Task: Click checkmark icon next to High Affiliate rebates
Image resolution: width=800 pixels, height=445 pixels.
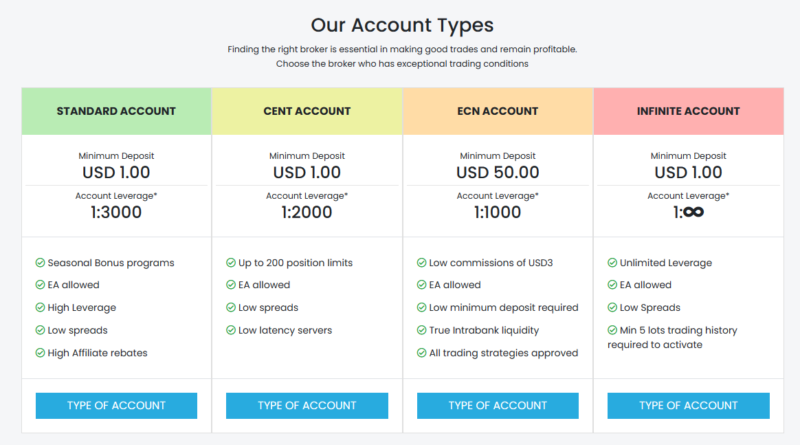Action: point(40,353)
